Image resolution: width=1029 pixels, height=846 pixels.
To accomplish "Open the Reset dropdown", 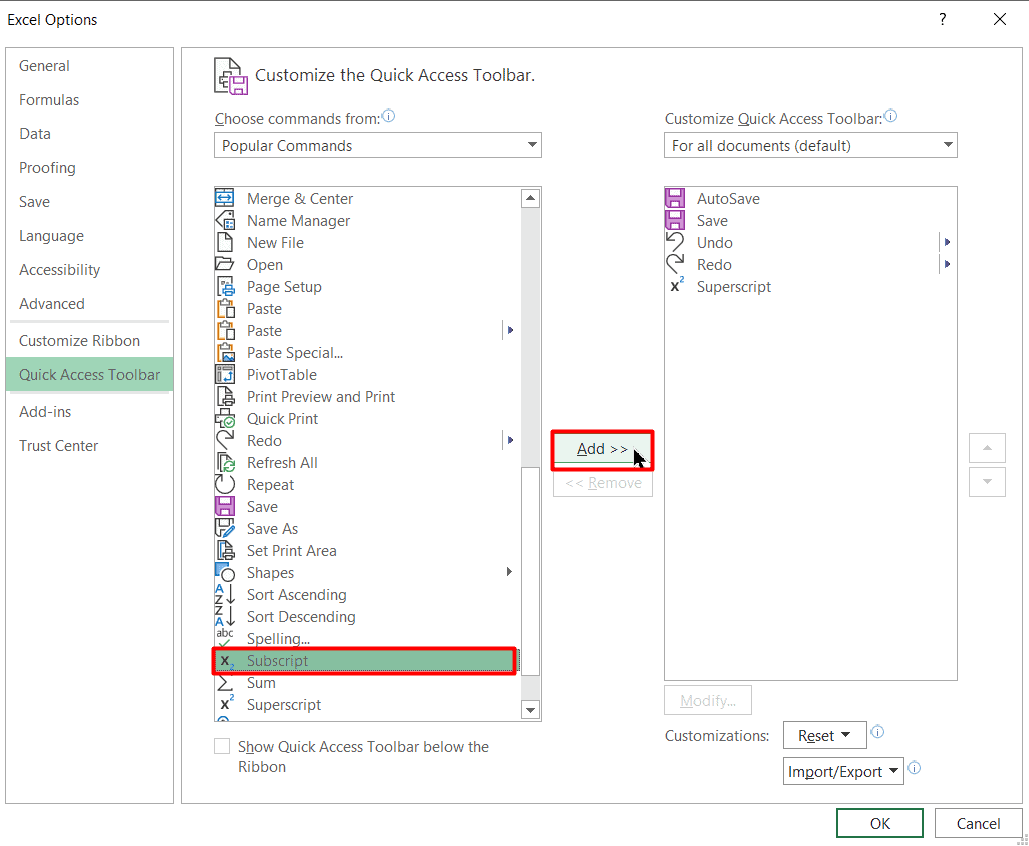I will click(x=824, y=734).
